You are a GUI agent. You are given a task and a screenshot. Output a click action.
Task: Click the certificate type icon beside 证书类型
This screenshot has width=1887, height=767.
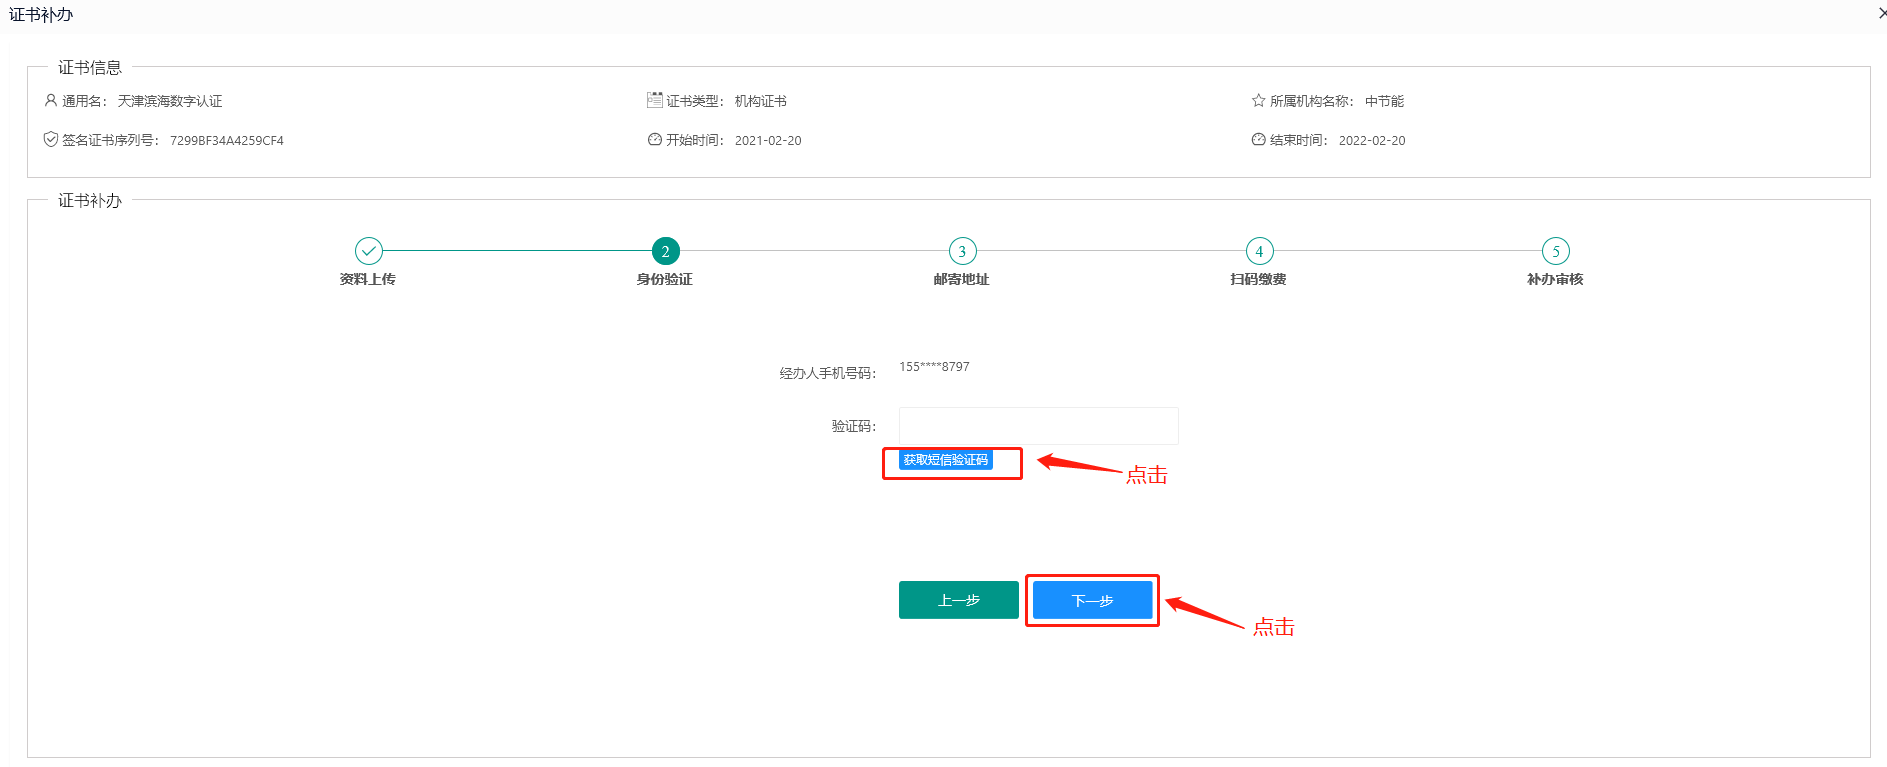tap(655, 100)
